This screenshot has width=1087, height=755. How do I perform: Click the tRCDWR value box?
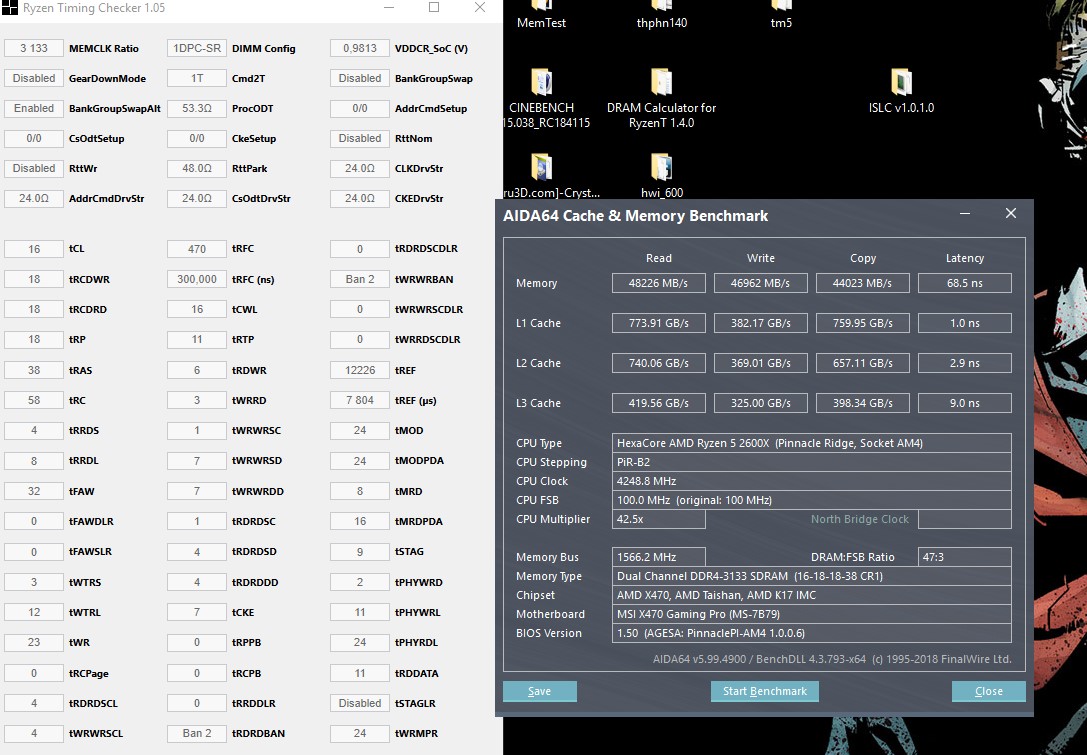34,279
